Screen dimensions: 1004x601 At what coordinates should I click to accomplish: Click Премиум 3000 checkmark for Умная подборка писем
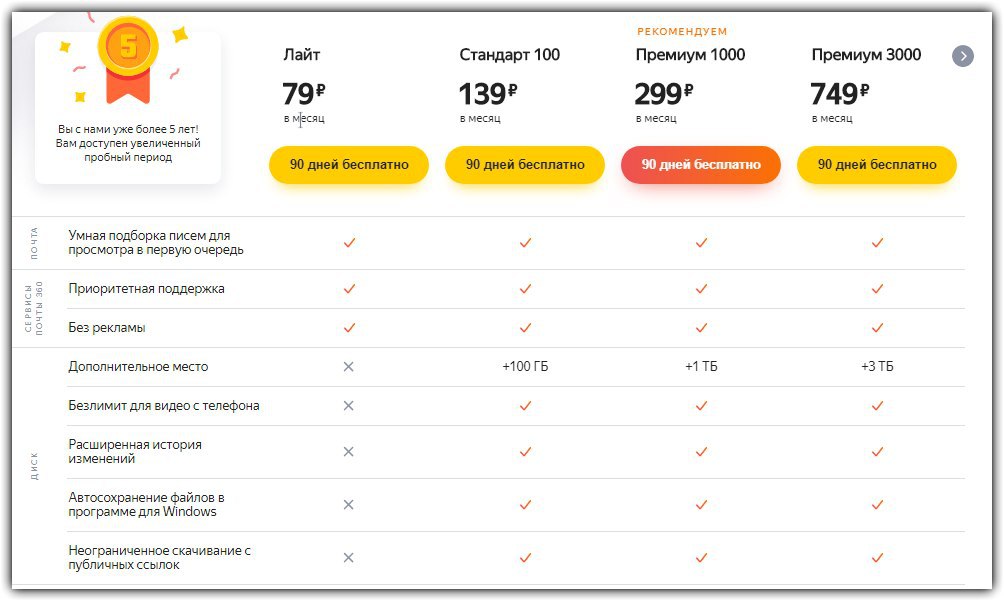pyautogui.click(x=877, y=243)
